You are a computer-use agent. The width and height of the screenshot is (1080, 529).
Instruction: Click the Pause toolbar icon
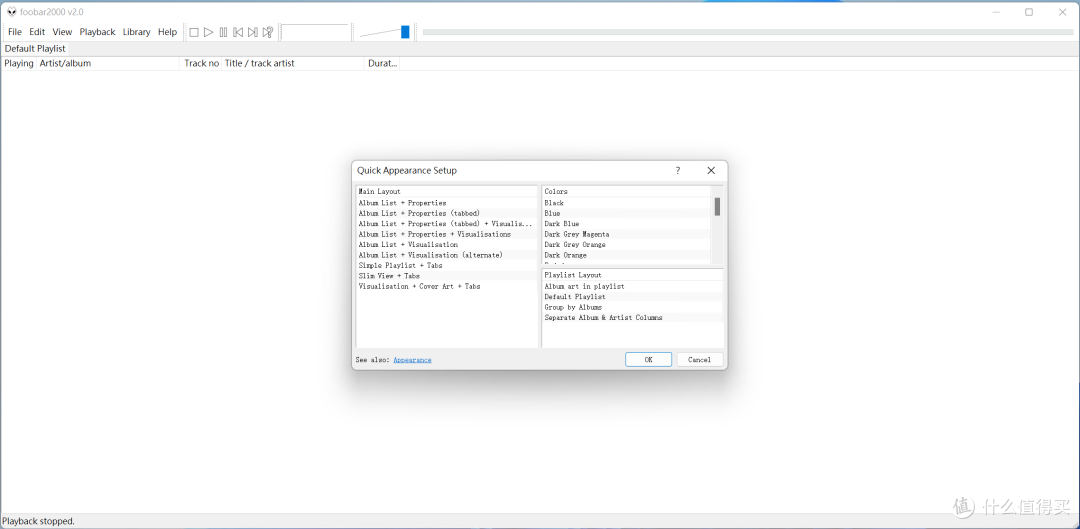[x=223, y=32]
